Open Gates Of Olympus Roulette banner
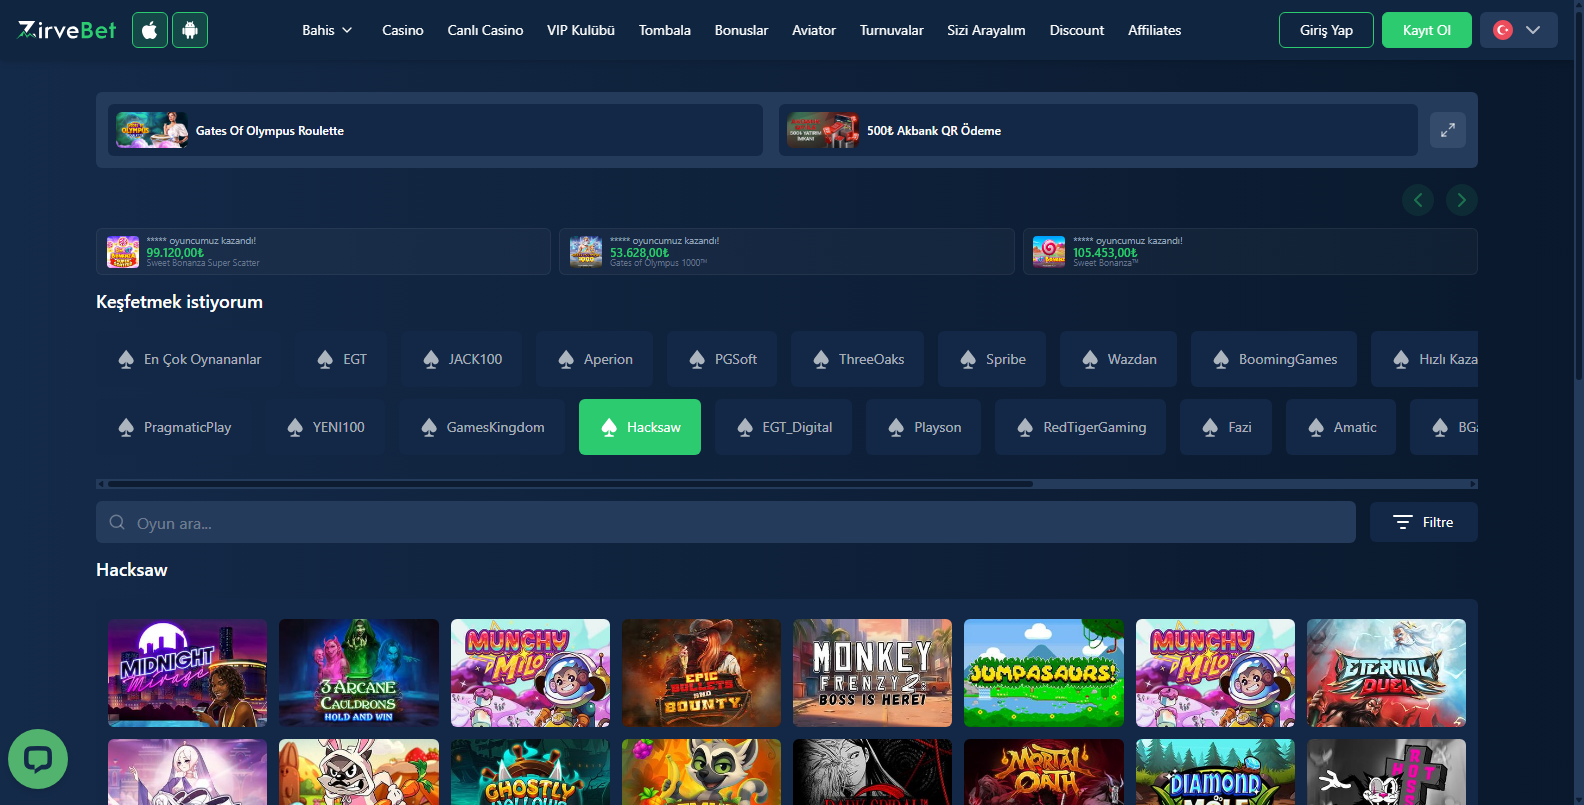This screenshot has width=1584, height=805. 435,130
